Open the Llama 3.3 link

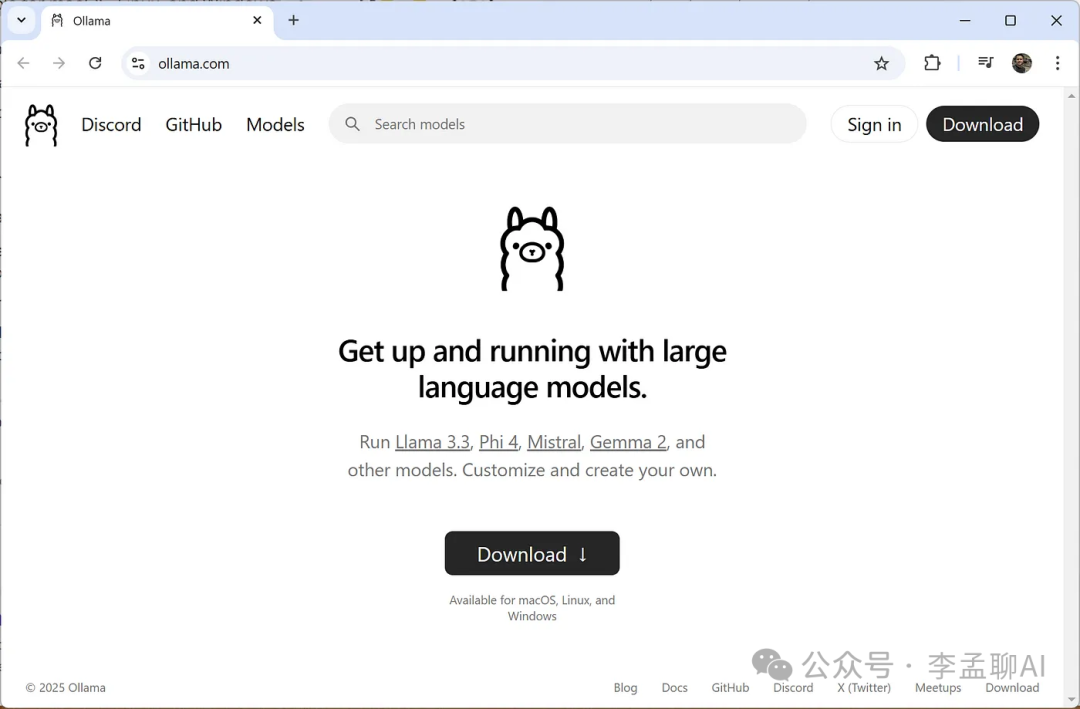pyautogui.click(x=433, y=442)
